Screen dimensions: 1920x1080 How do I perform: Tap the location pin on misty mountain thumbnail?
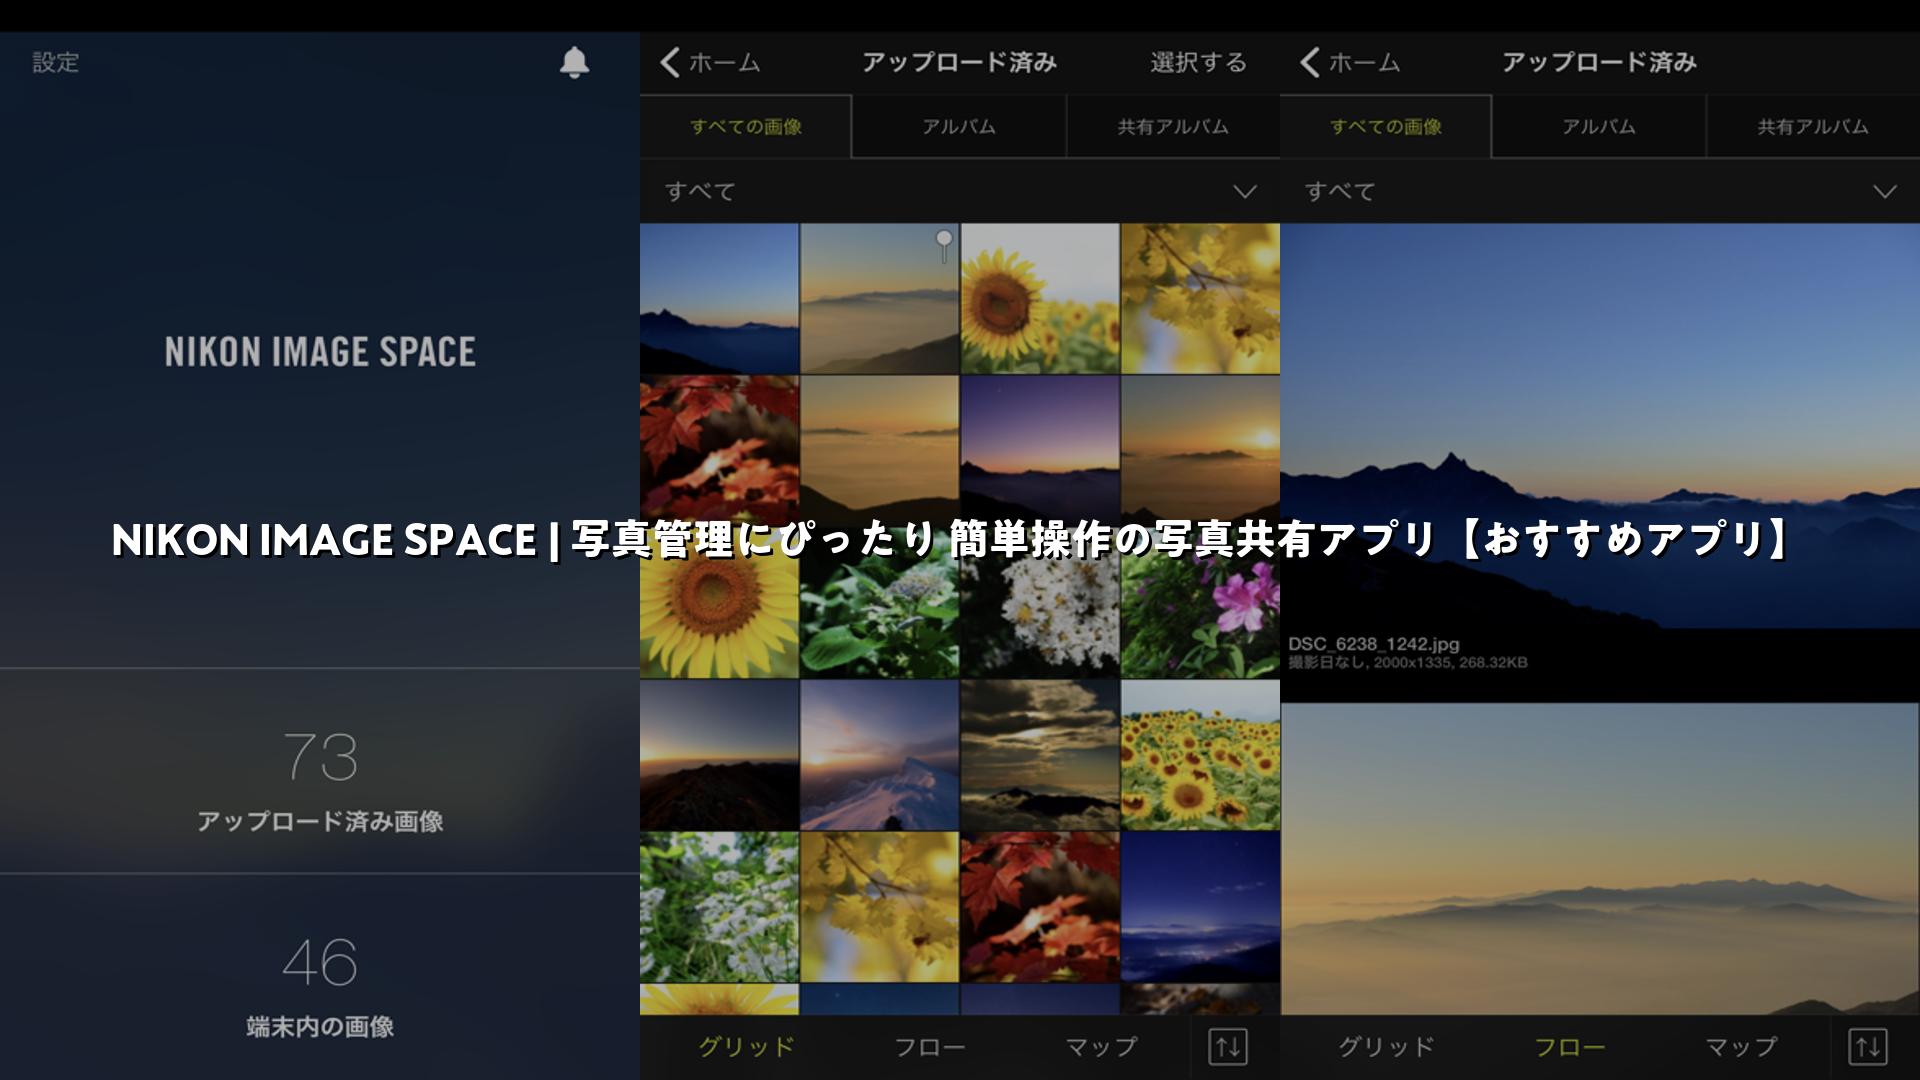coord(944,245)
